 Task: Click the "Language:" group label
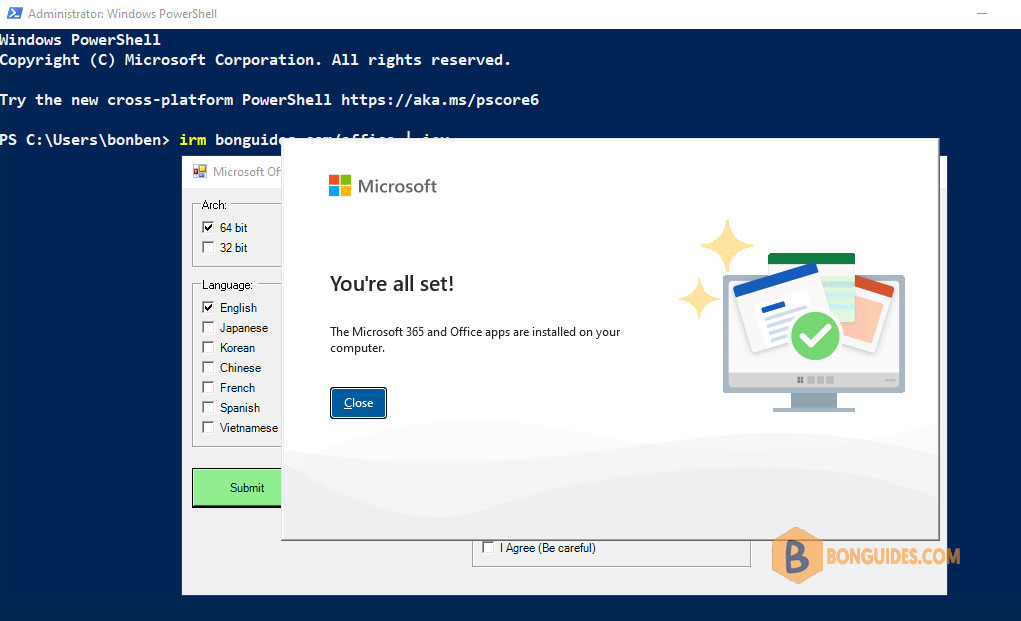point(227,285)
